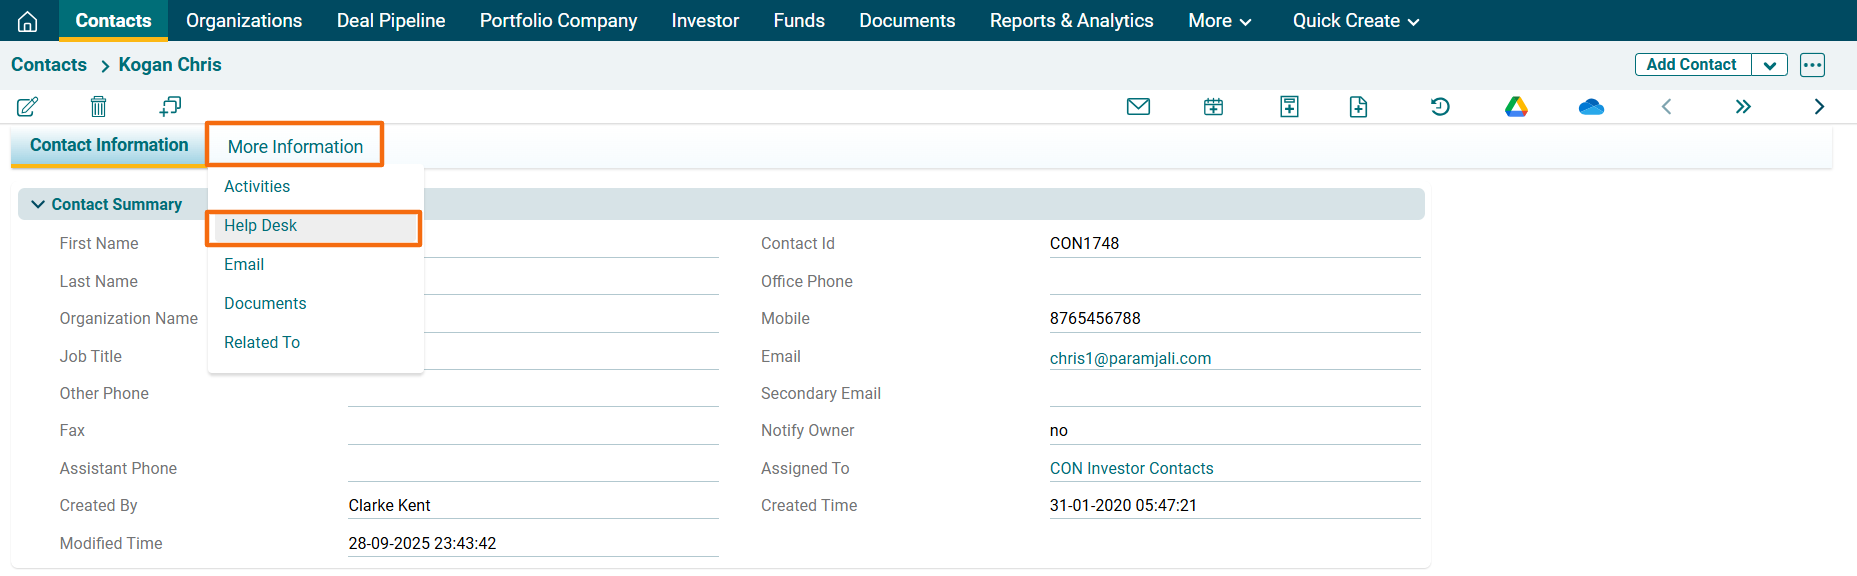Go to next record arrow
Viewport: 1857px width, 576px height.
pos(1819,107)
